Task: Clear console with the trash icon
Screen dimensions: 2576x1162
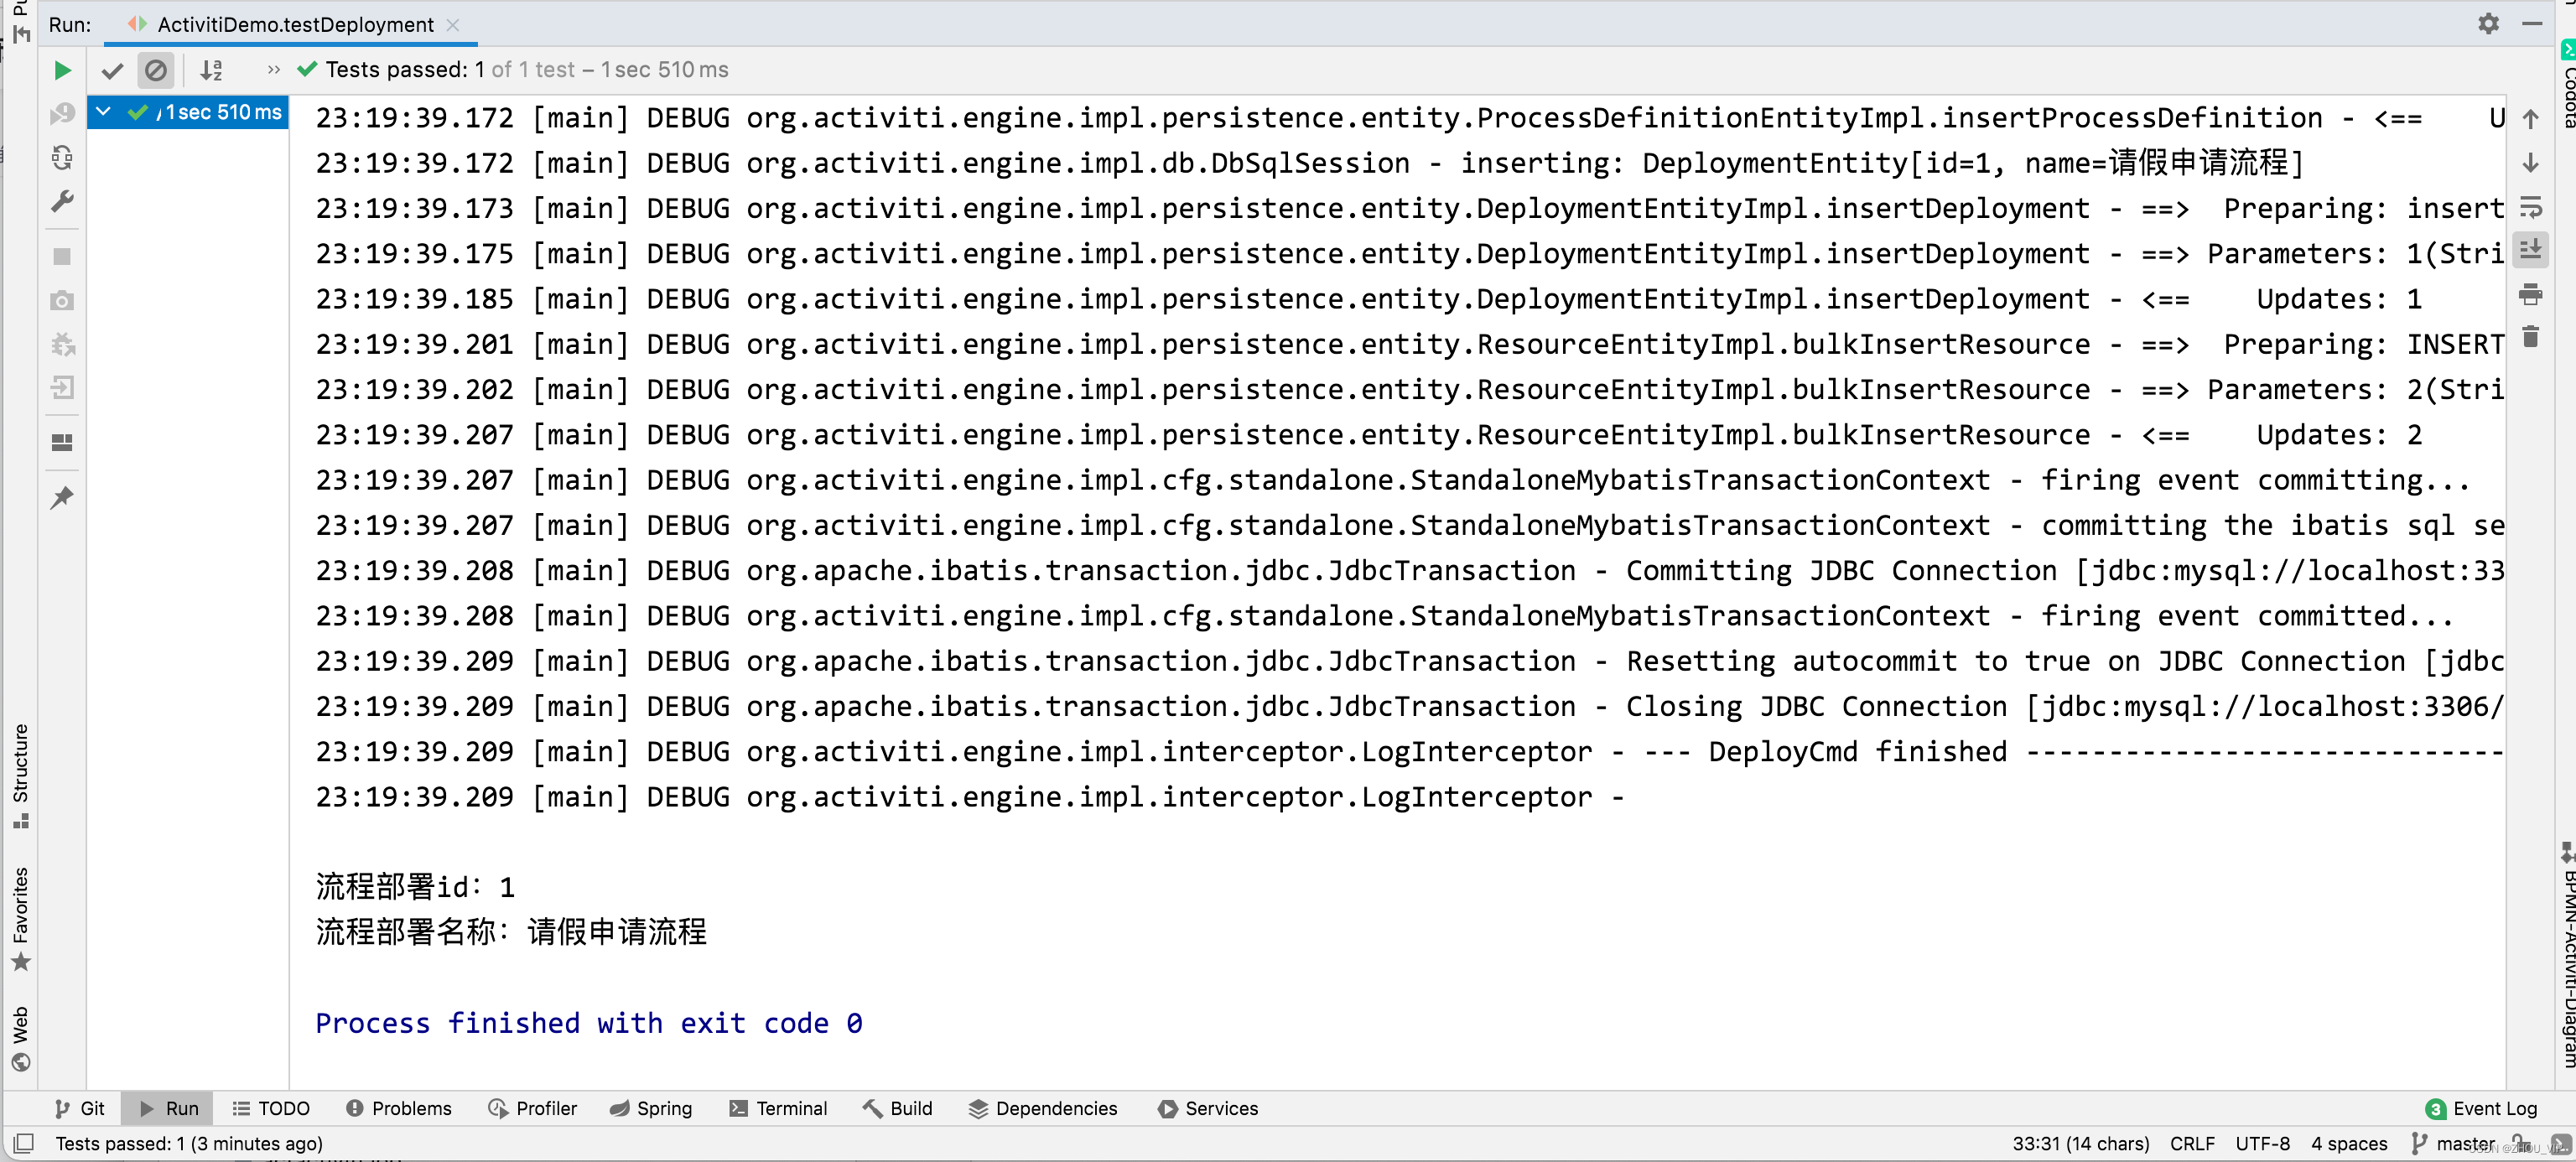Action: (x=2530, y=337)
